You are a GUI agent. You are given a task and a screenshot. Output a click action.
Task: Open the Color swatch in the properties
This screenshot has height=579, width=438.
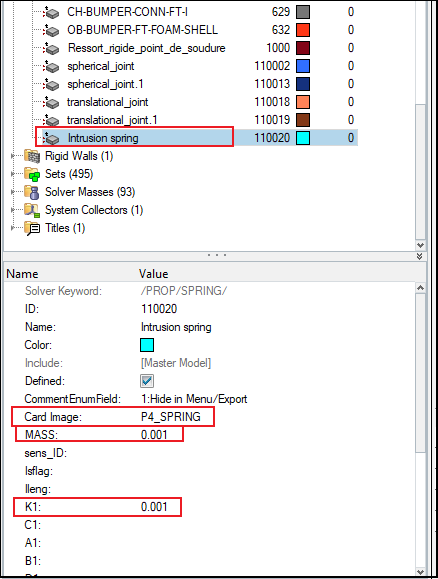pyautogui.click(x=147, y=345)
